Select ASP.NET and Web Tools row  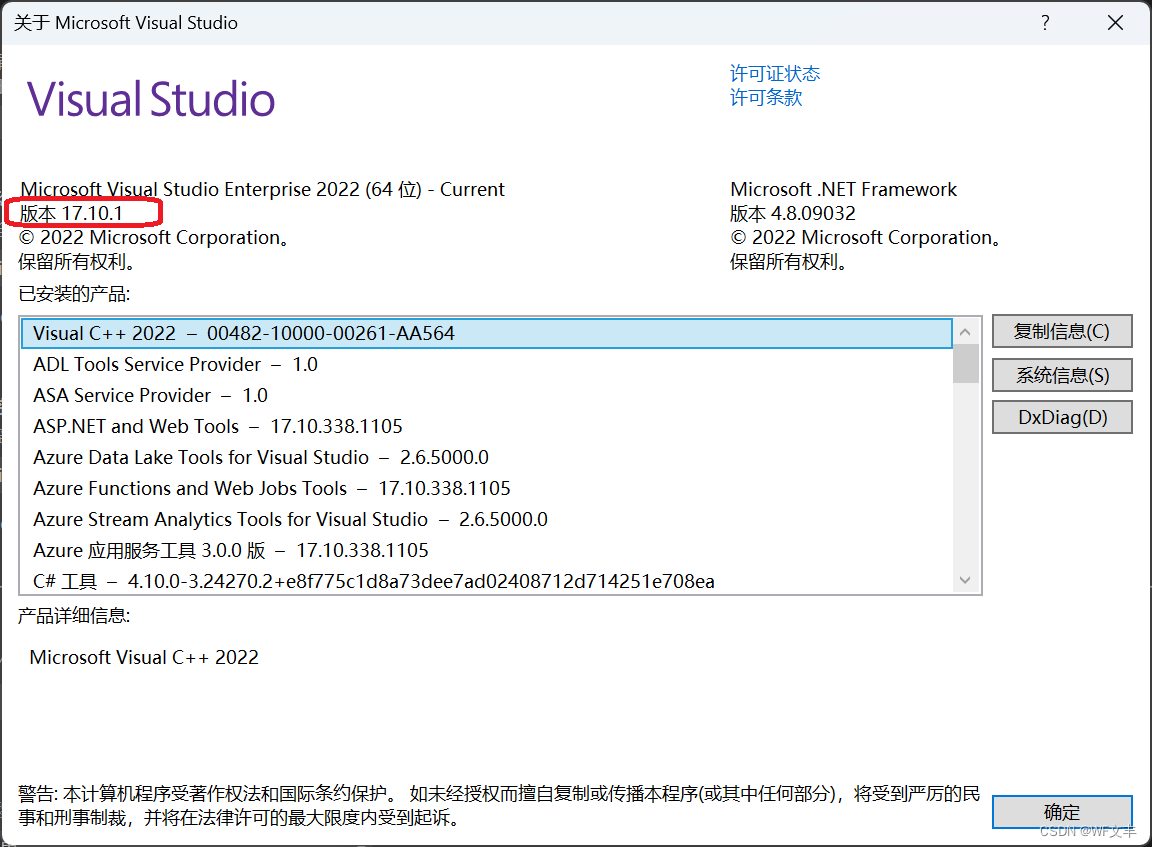coord(487,426)
